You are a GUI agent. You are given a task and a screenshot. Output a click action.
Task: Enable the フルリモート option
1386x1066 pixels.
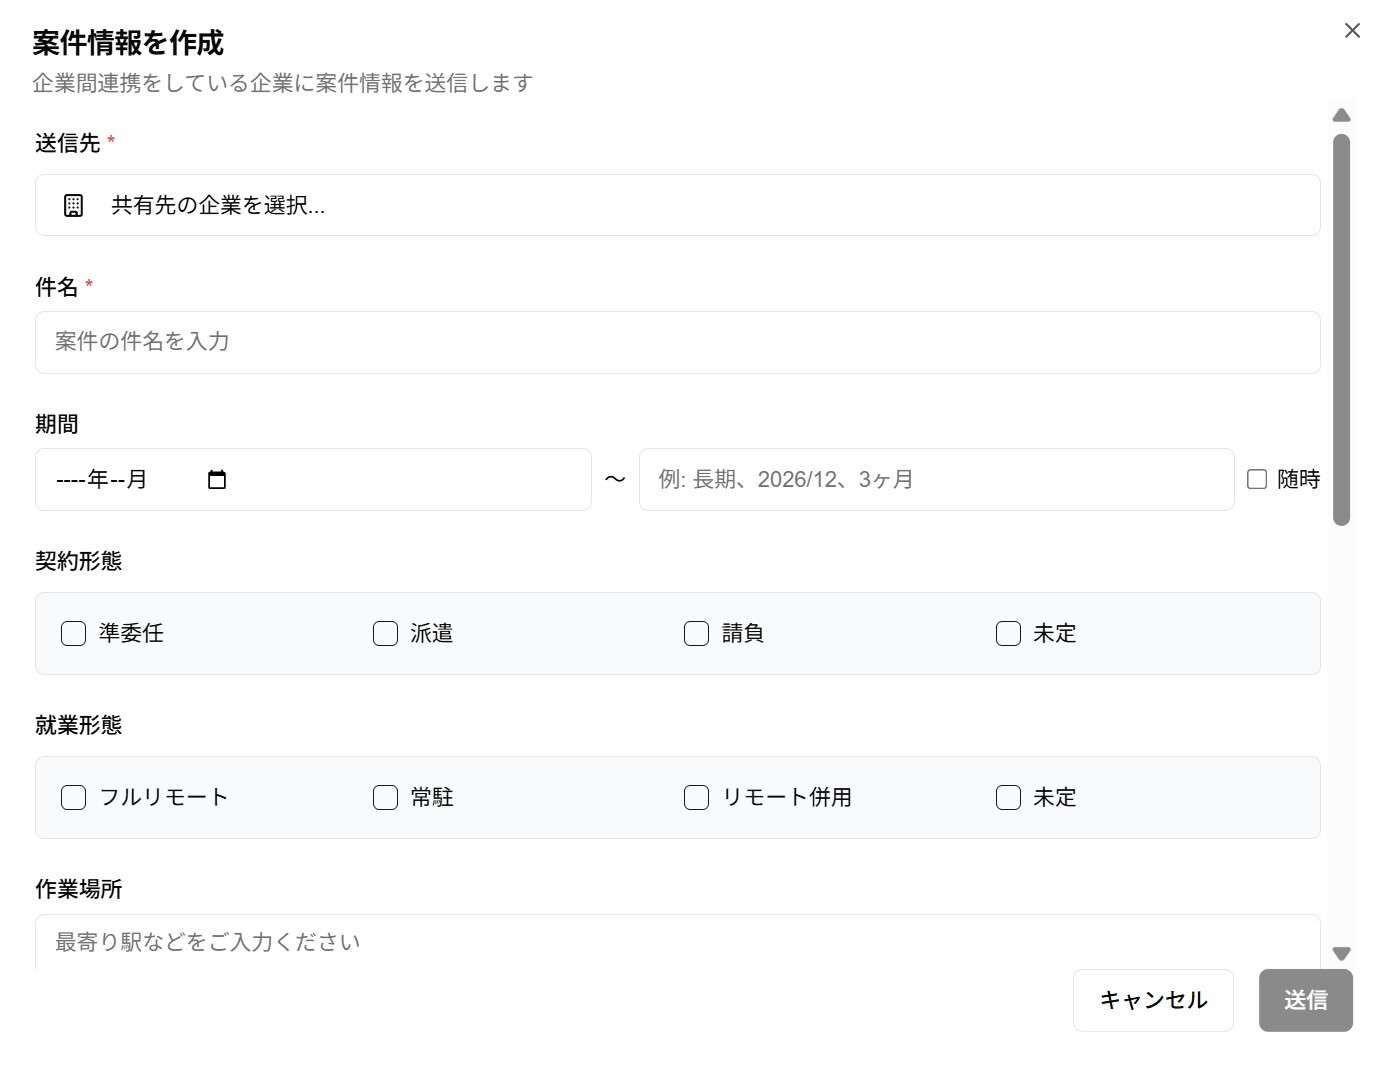74,798
